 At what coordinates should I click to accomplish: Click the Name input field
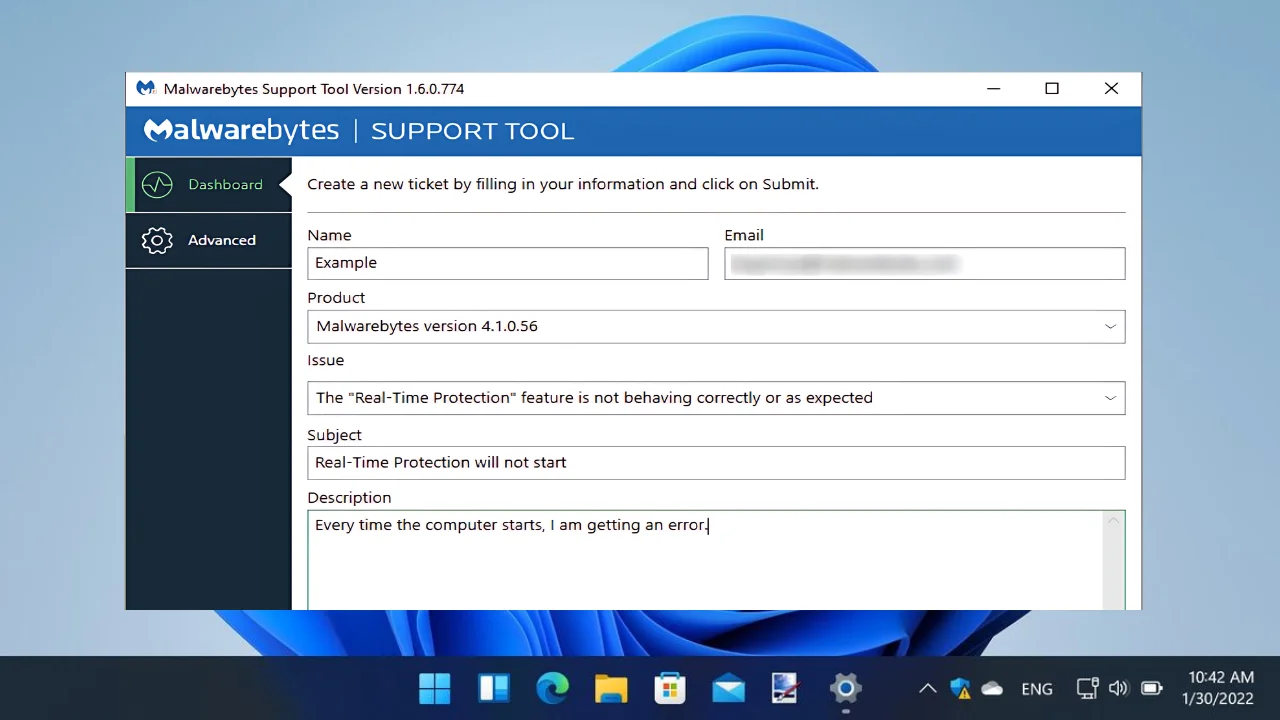[508, 263]
